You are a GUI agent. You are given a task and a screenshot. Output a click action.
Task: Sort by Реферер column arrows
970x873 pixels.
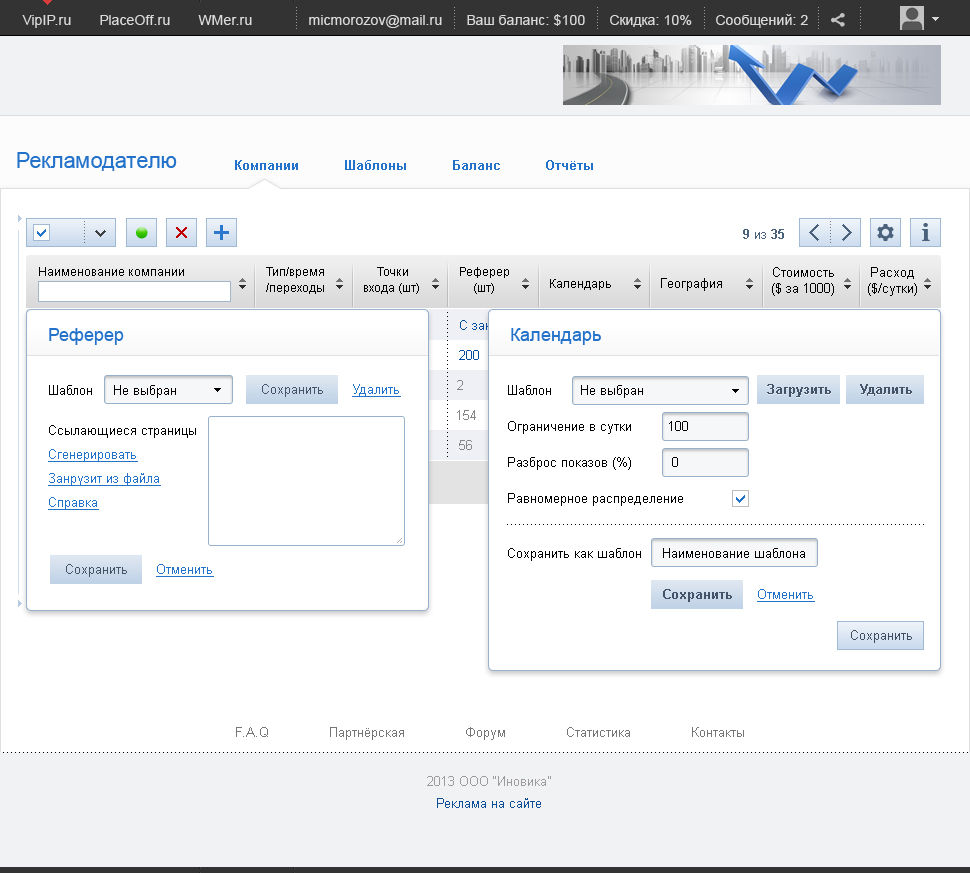pyautogui.click(x=525, y=284)
